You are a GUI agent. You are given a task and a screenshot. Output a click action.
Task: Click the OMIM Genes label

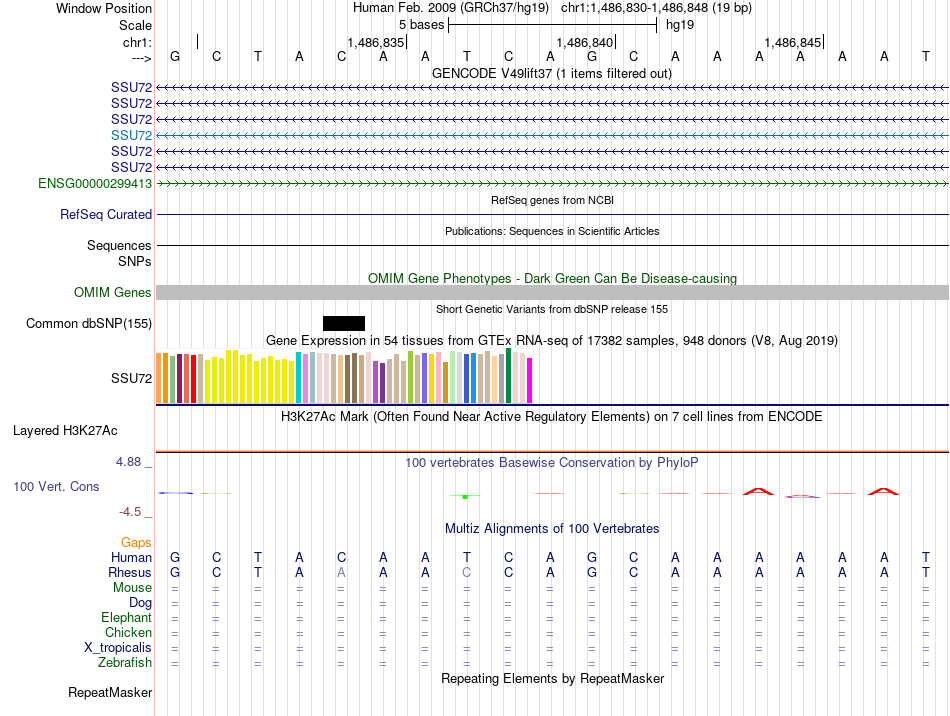(113, 293)
